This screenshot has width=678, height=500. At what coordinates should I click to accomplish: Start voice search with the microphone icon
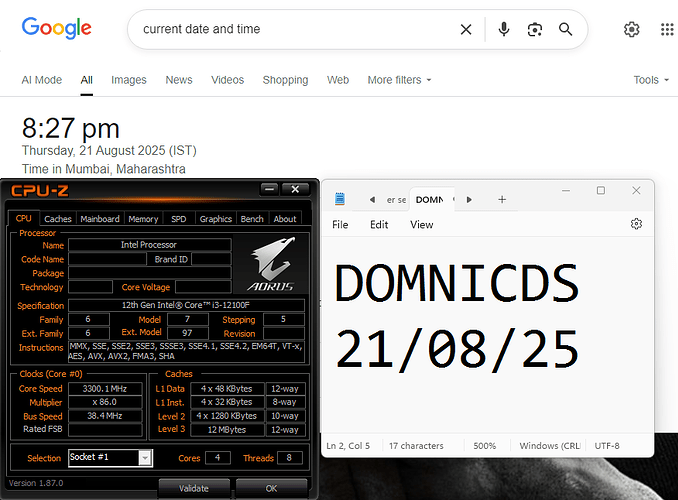point(504,29)
